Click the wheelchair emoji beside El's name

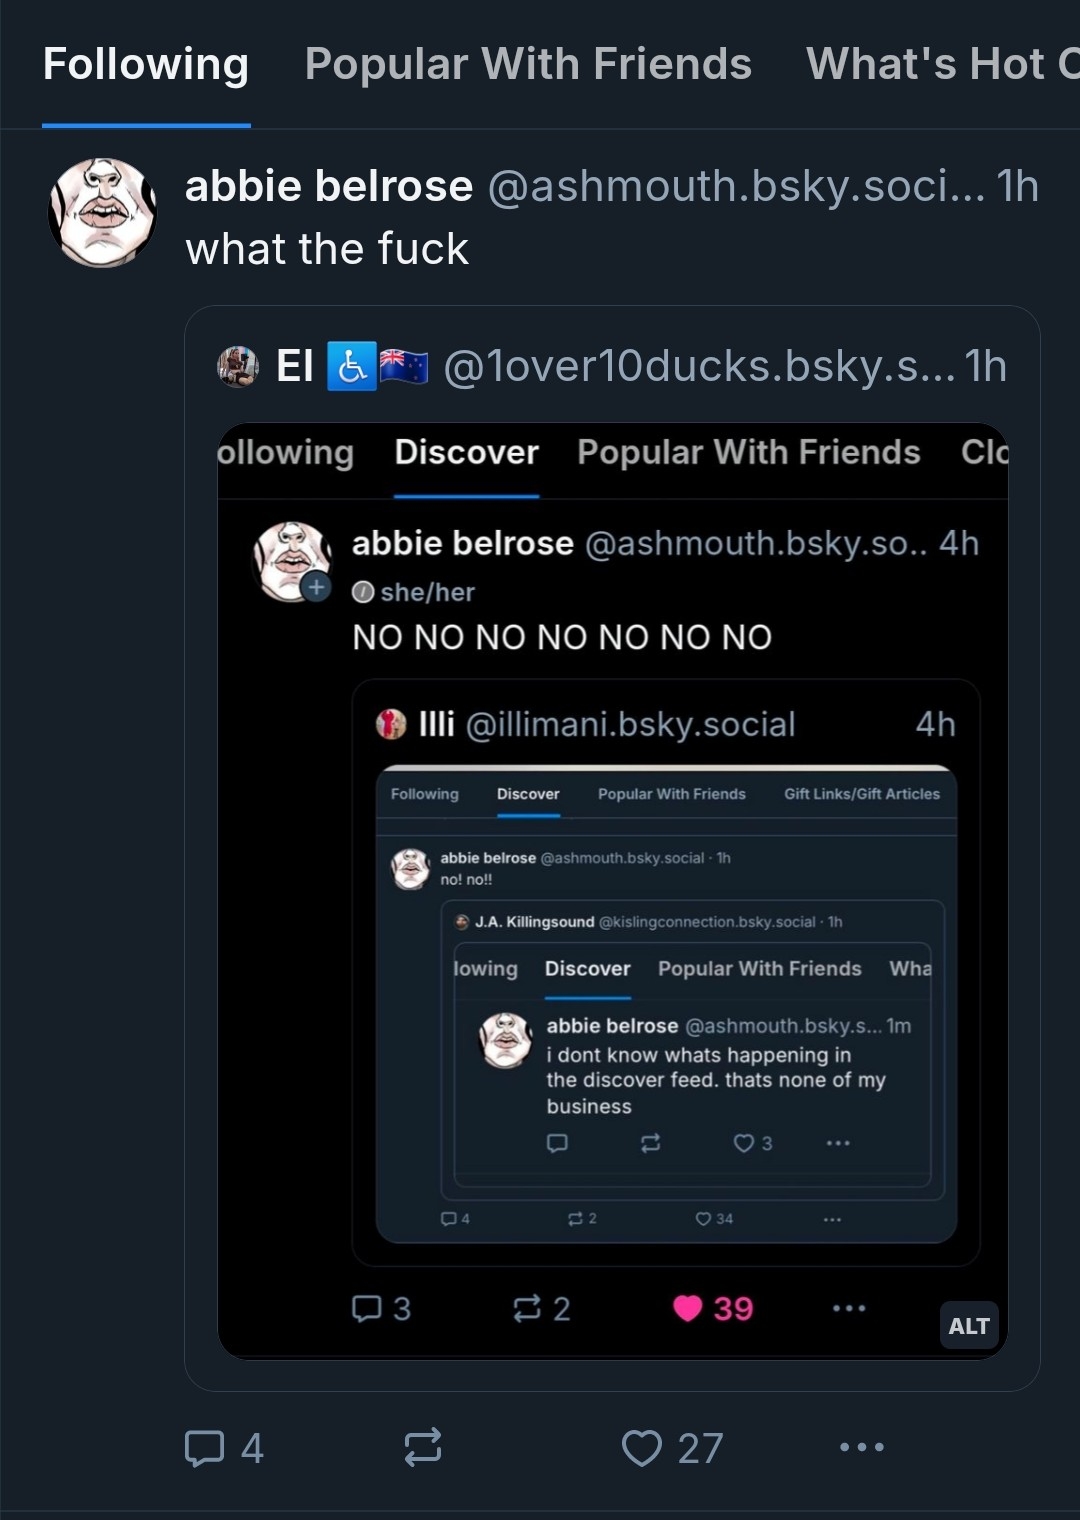[351, 366]
